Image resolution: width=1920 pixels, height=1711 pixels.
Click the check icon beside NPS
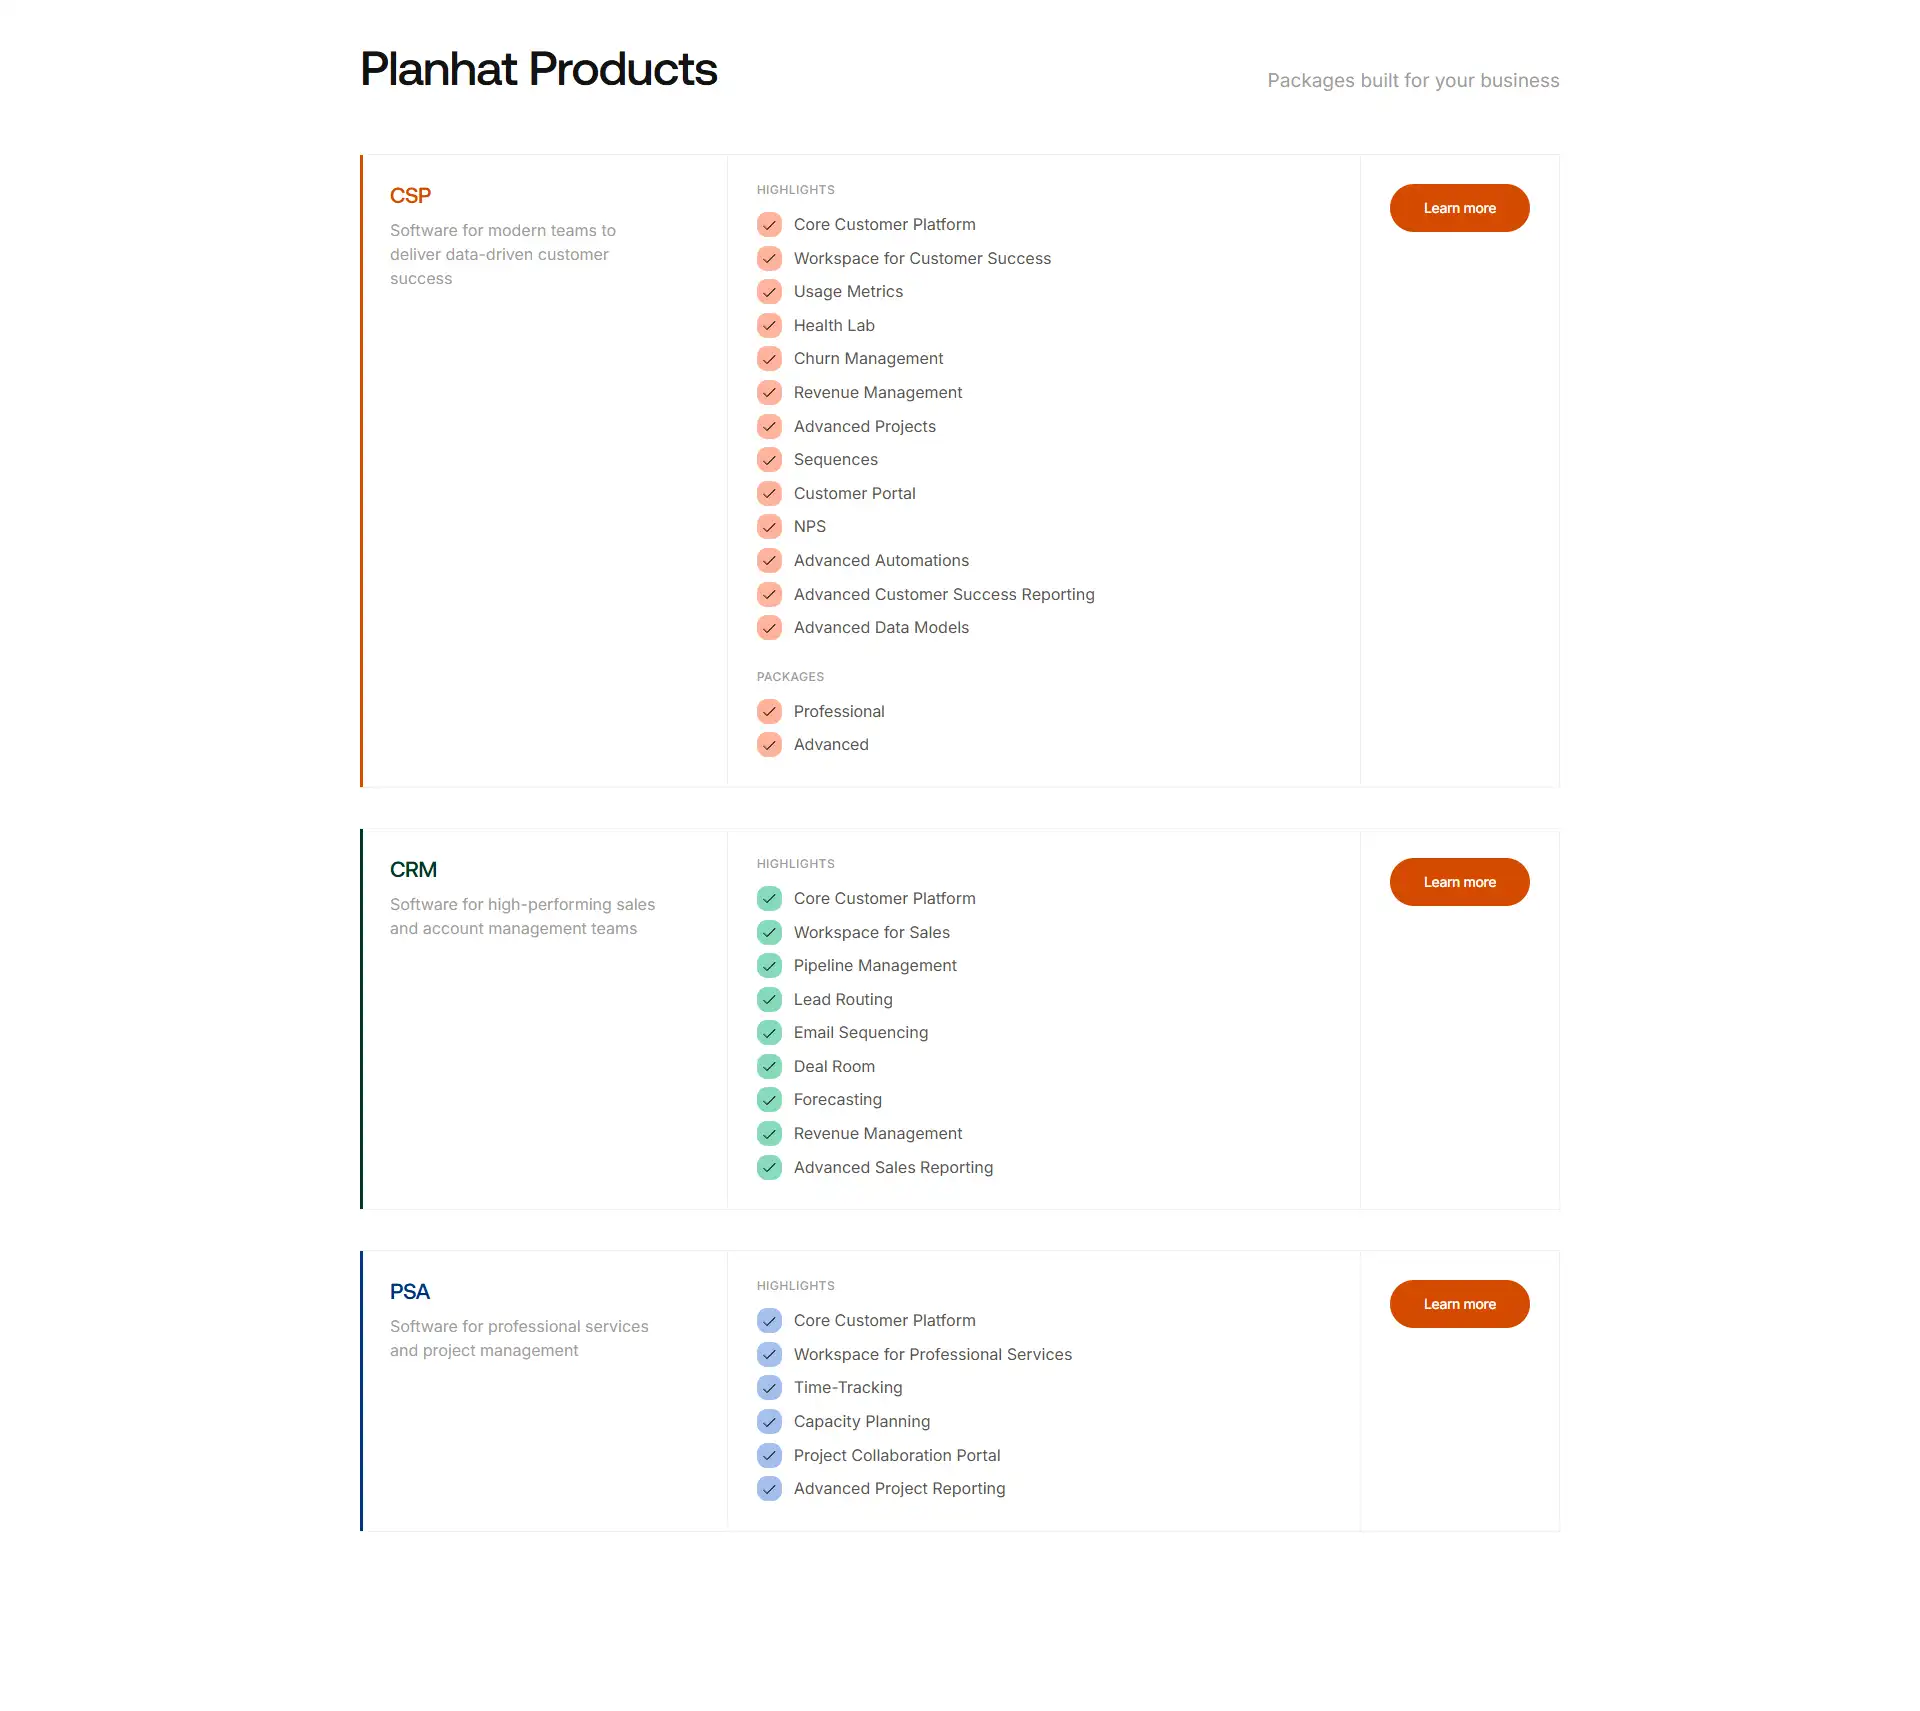point(769,527)
